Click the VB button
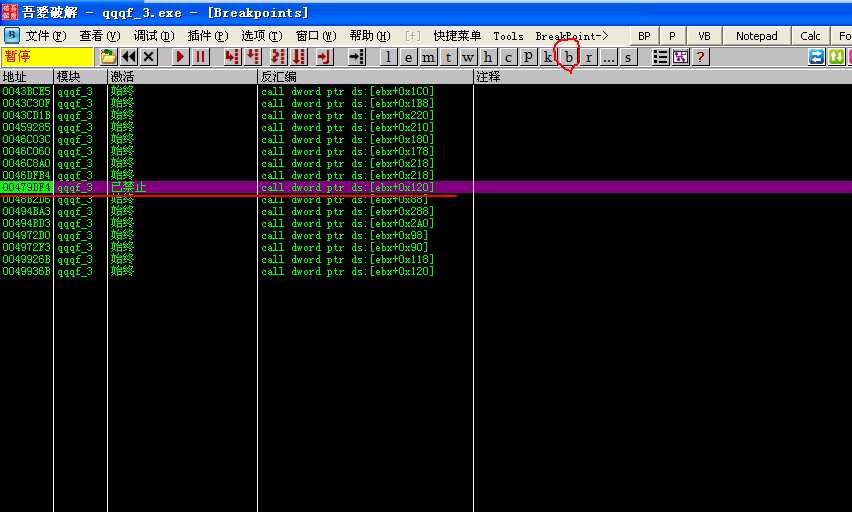852x512 pixels. [x=704, y=36]
